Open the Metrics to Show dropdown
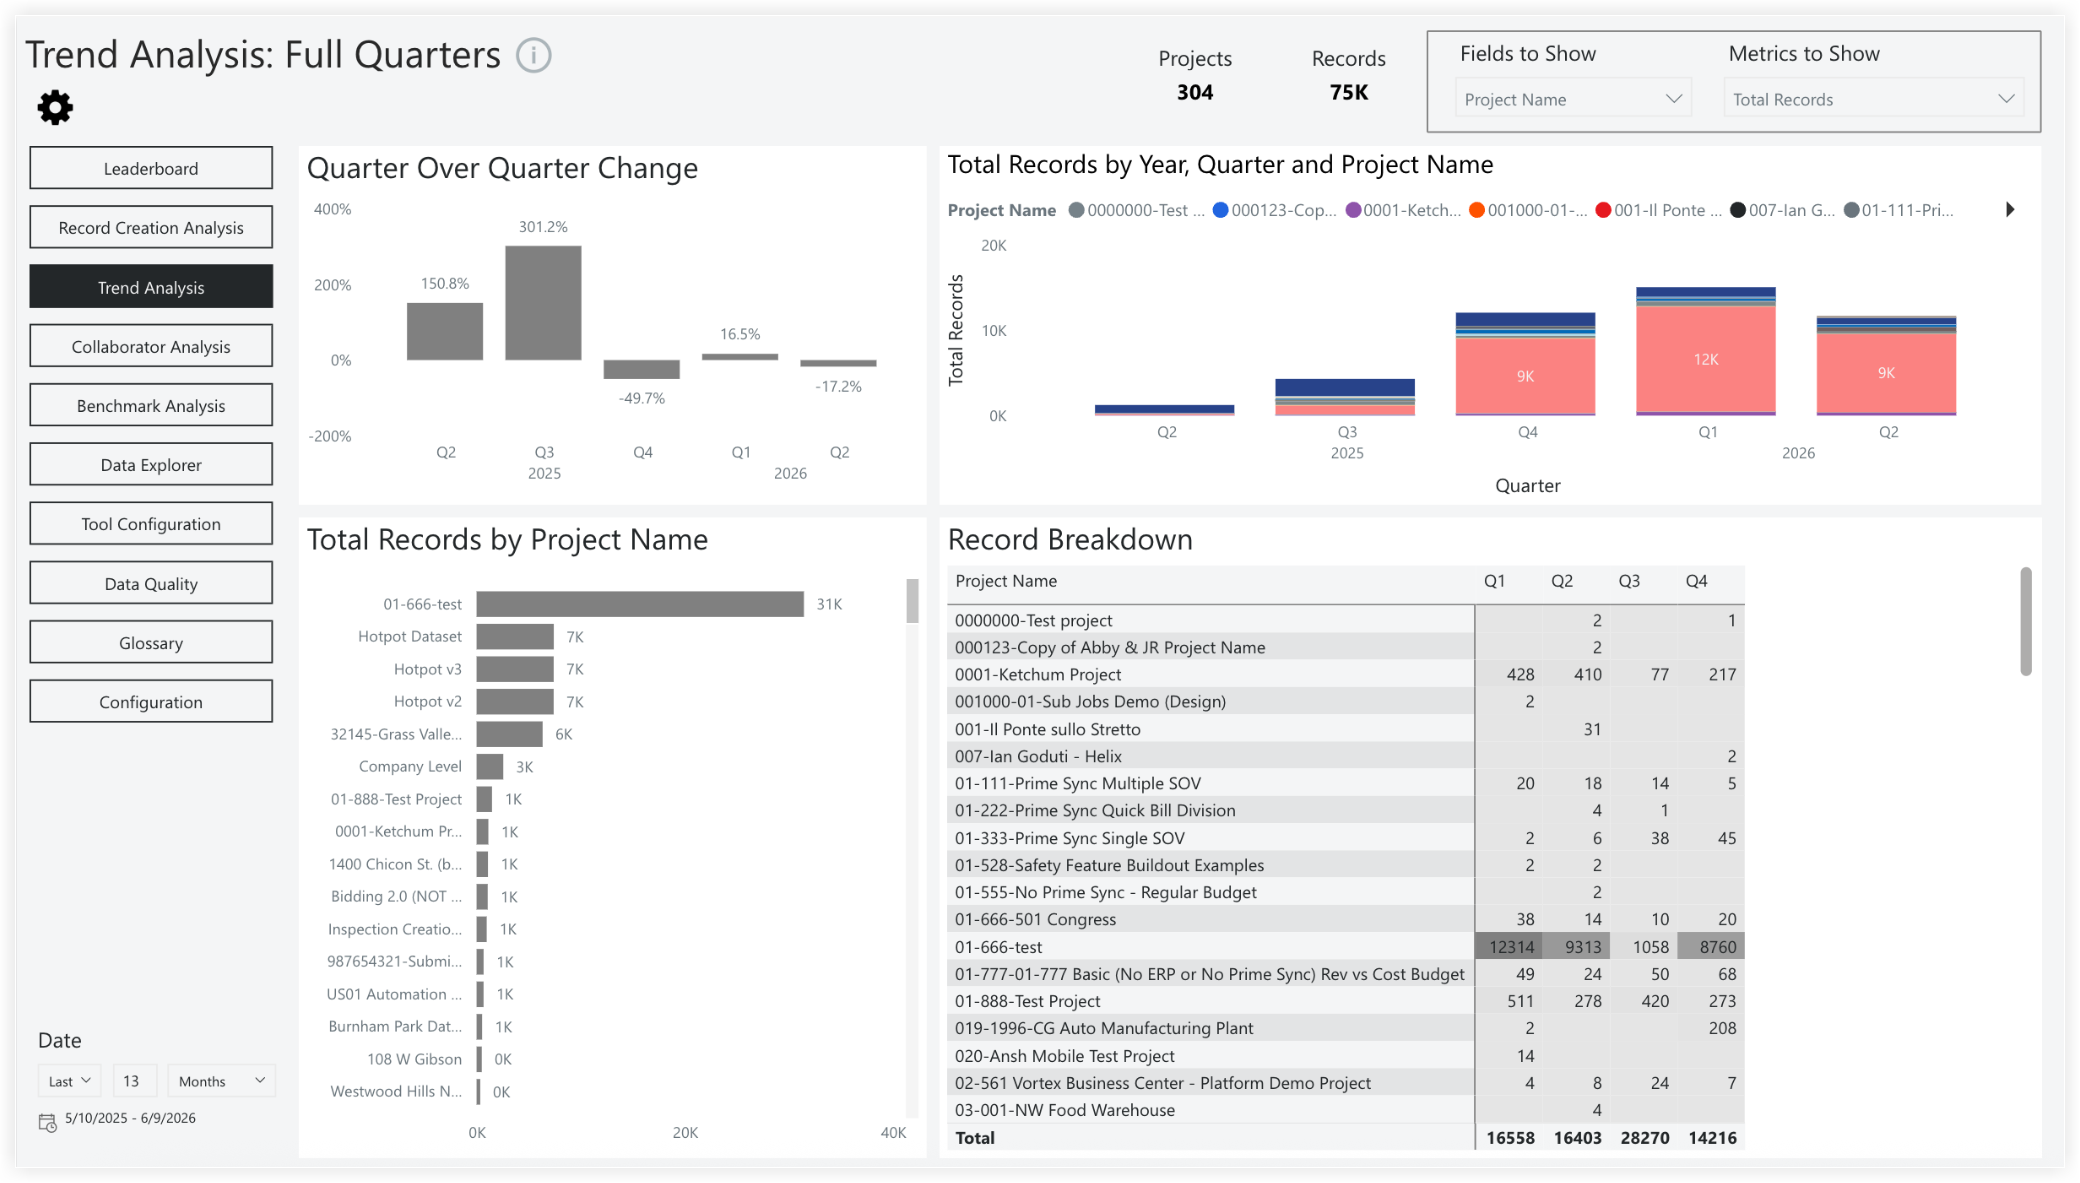Viewport: 2080px width, 1183px height. click(1873, 99)
